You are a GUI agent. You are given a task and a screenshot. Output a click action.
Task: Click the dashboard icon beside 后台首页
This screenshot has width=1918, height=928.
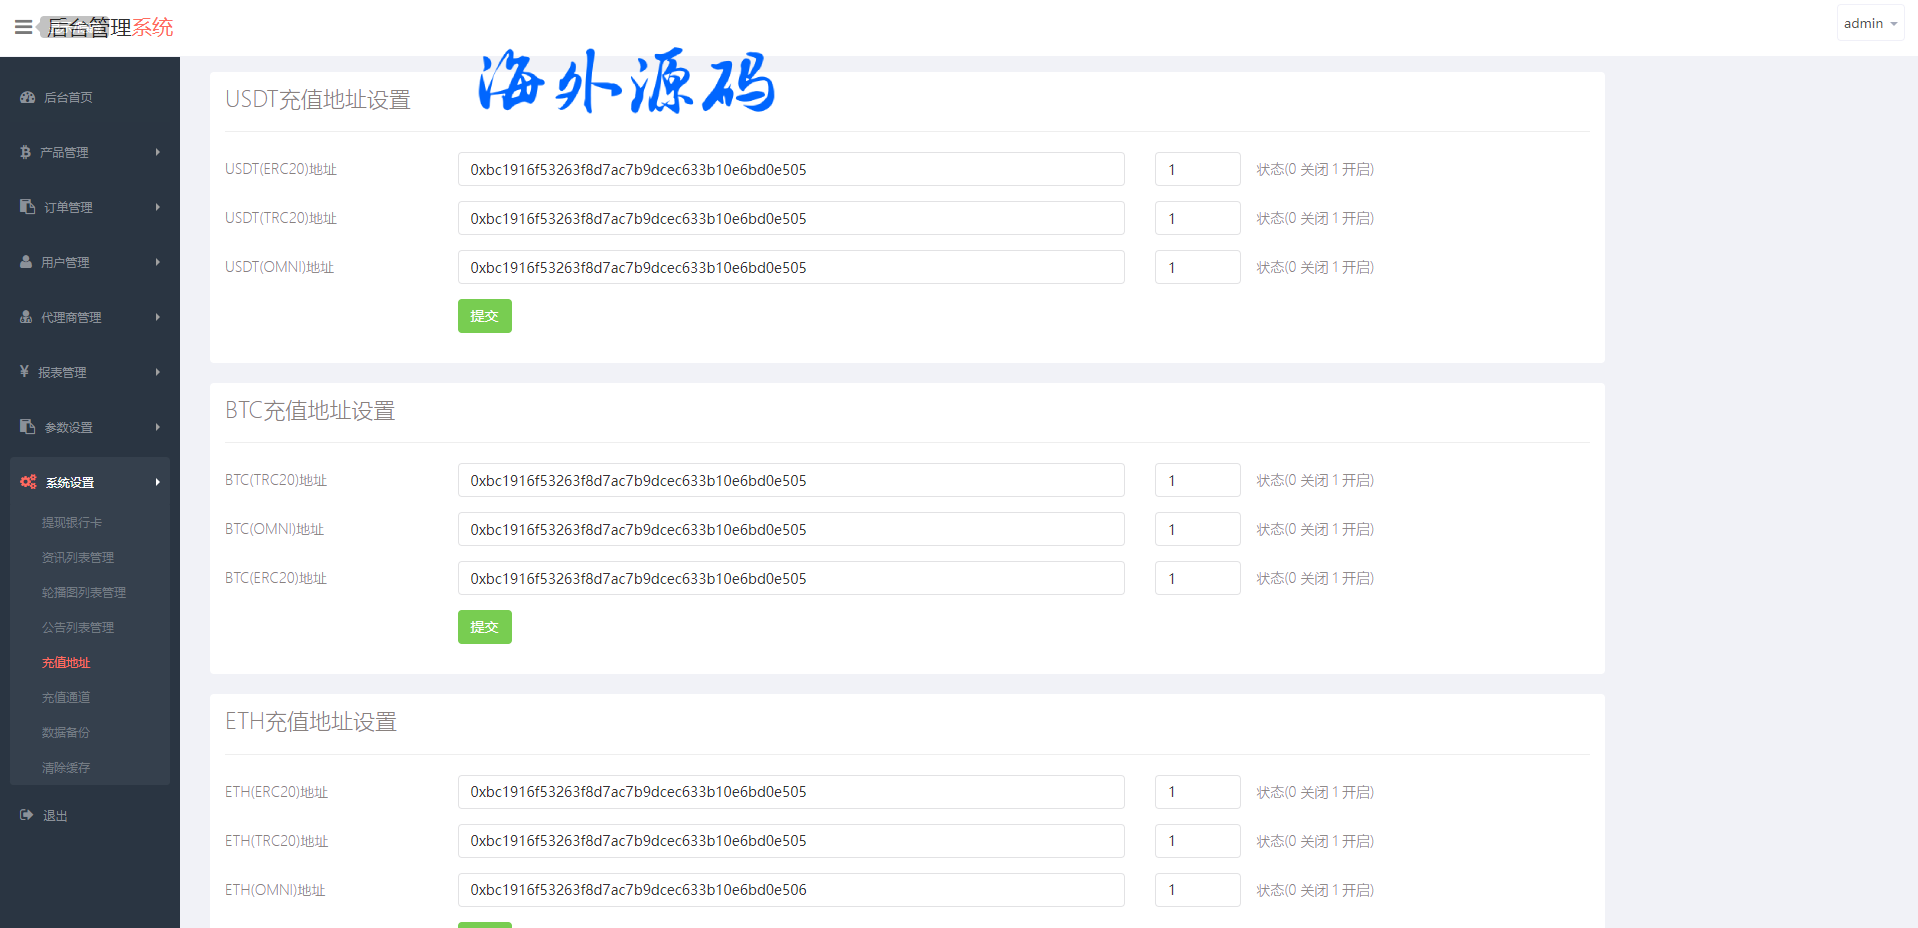pos(27,97)
